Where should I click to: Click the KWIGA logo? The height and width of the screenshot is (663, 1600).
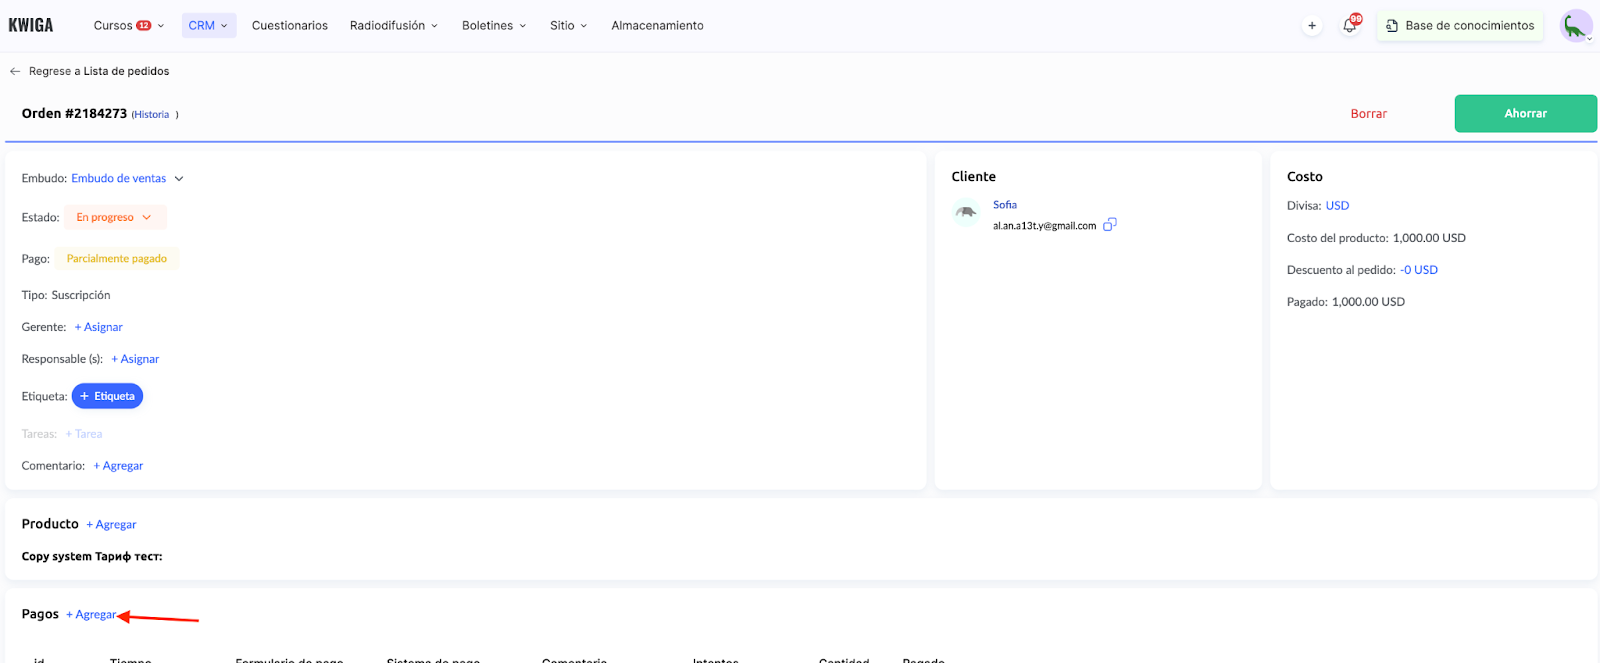31,25
